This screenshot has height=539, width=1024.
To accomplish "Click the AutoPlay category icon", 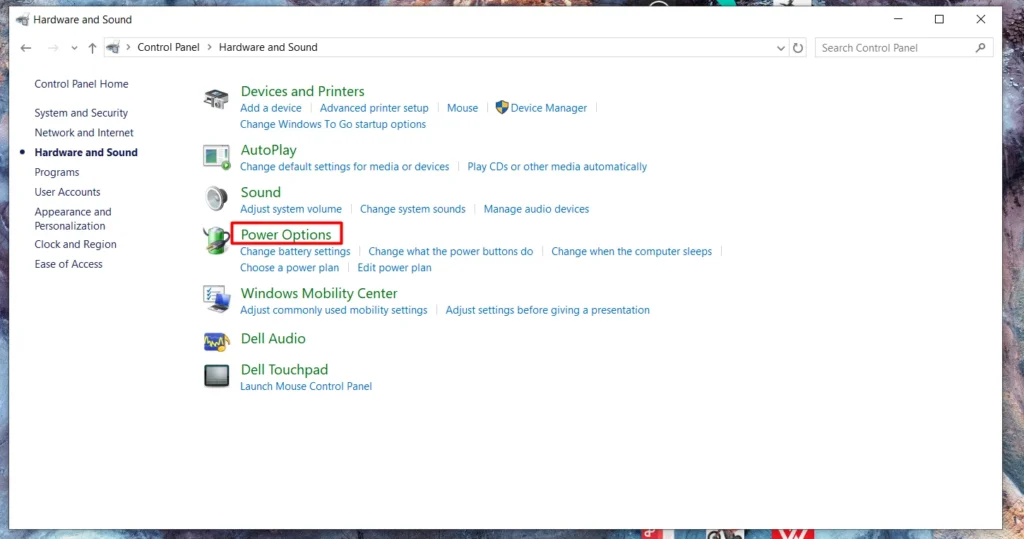I will click(216, 157).
